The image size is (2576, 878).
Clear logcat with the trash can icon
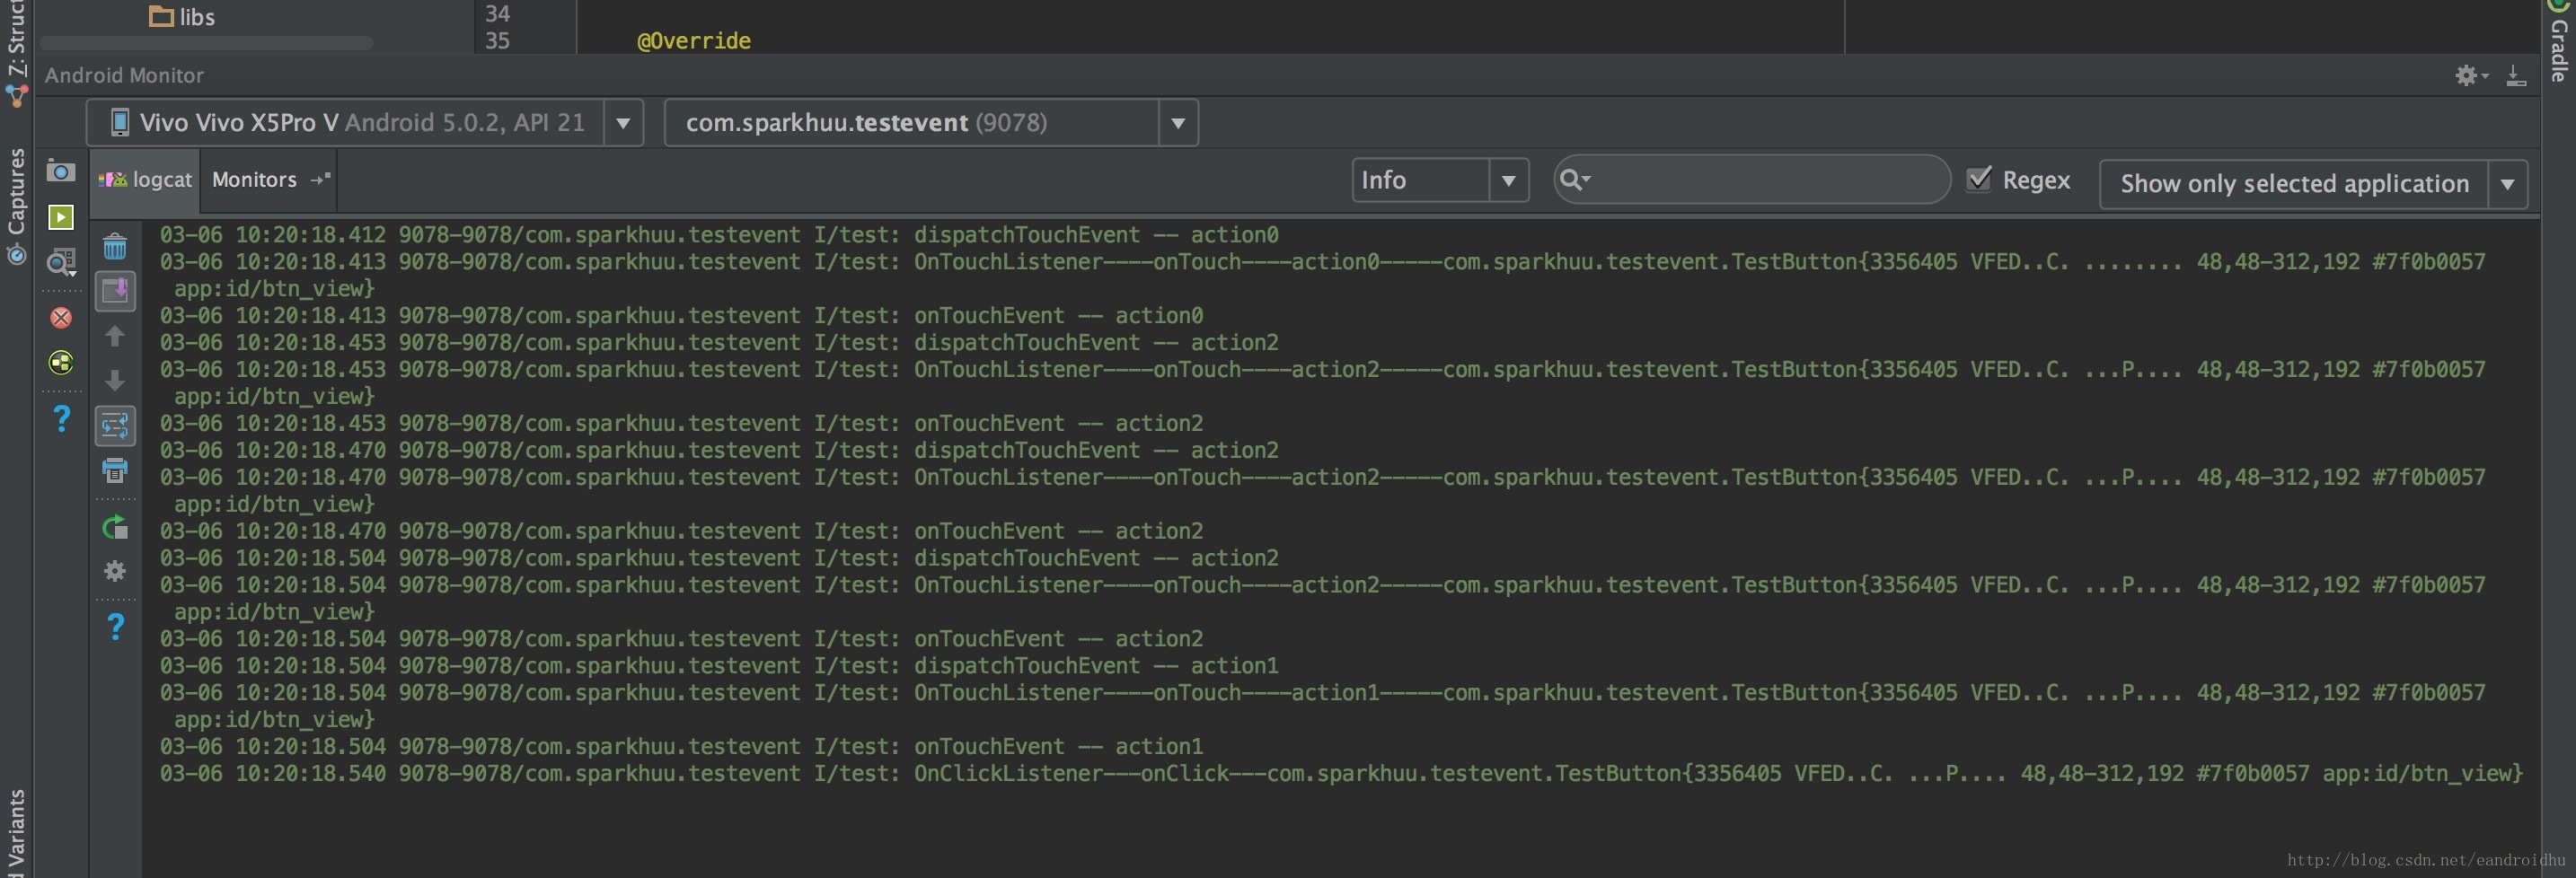pos(115,246)
